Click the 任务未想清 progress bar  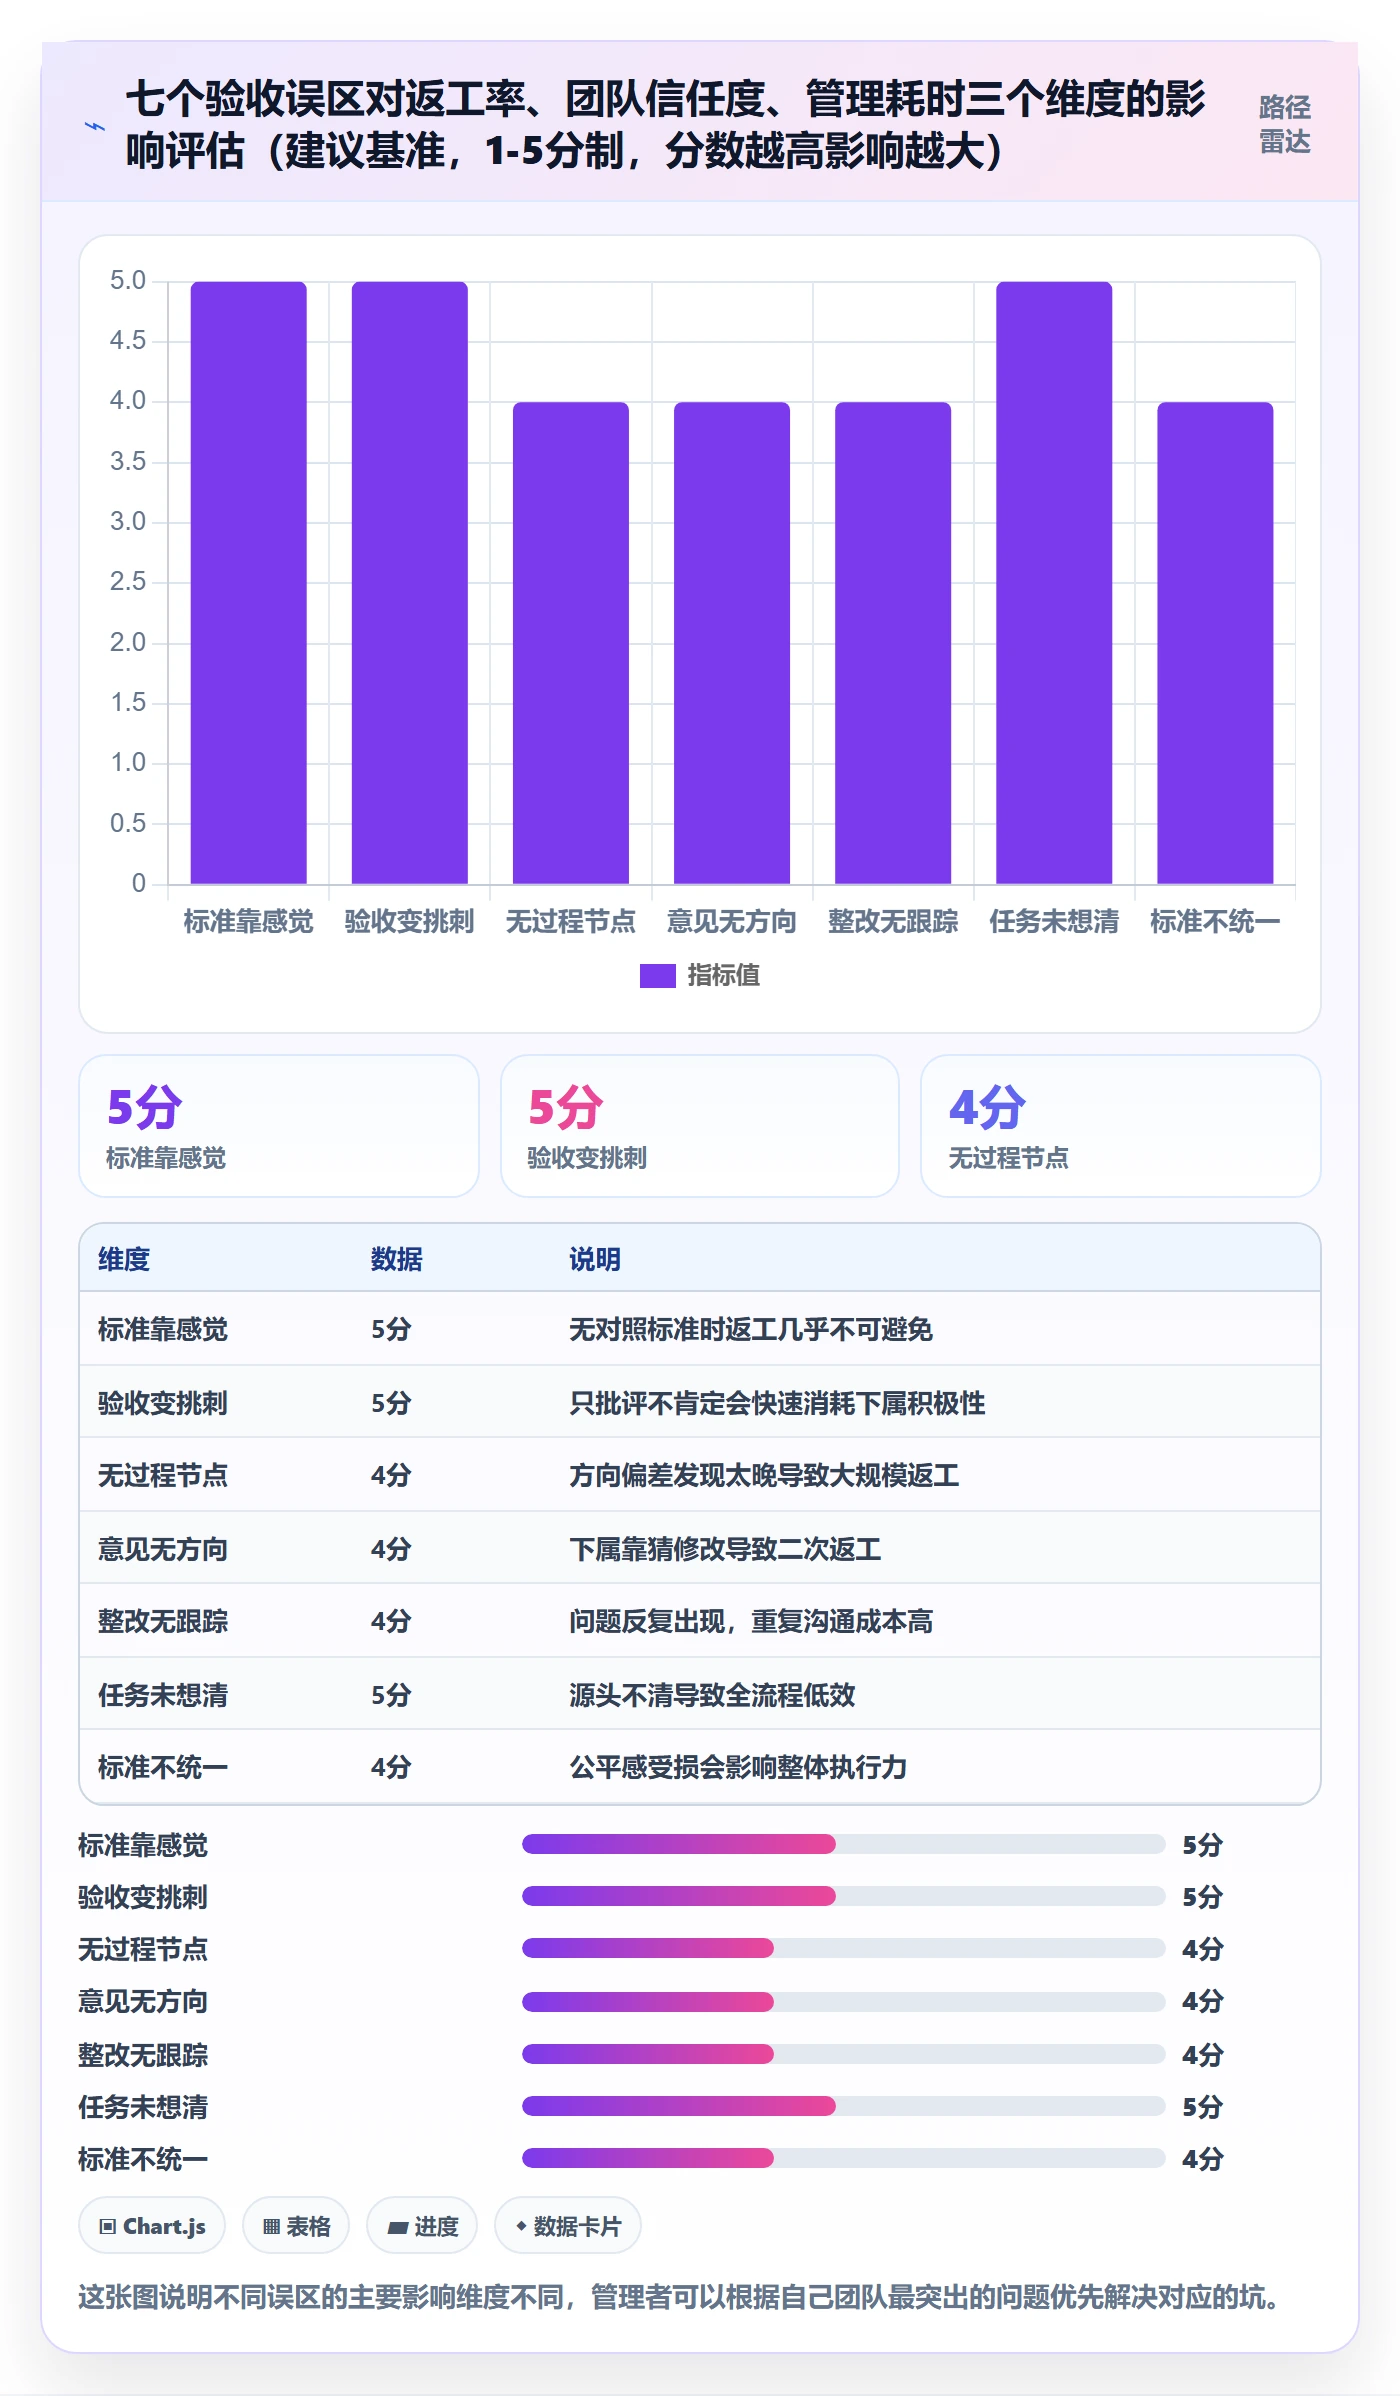844,2106
